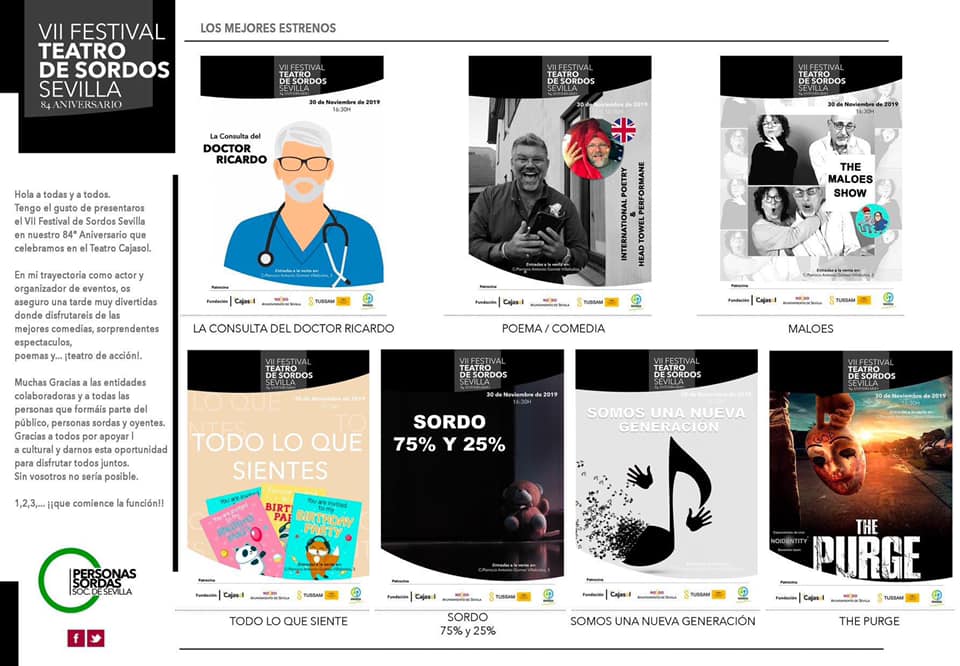Screen dimensions: 960x666
Task: Open The Maloes Show poster
Action: (x=811, y=182)
